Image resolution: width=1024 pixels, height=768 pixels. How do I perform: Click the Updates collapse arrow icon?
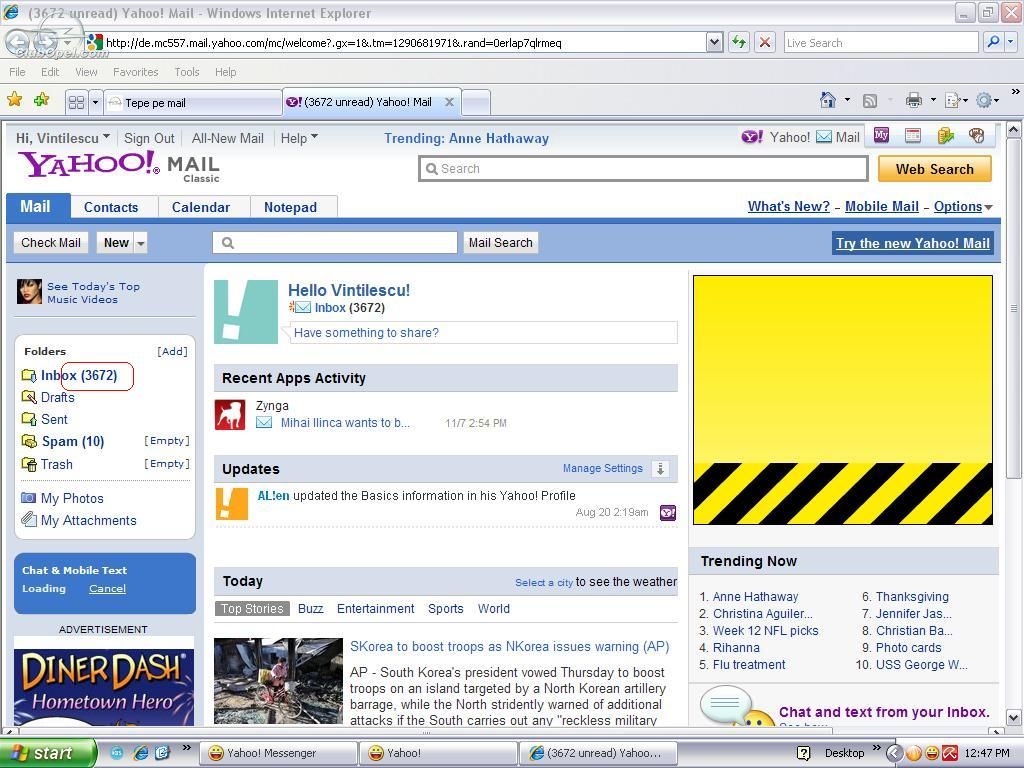[660, 468]
